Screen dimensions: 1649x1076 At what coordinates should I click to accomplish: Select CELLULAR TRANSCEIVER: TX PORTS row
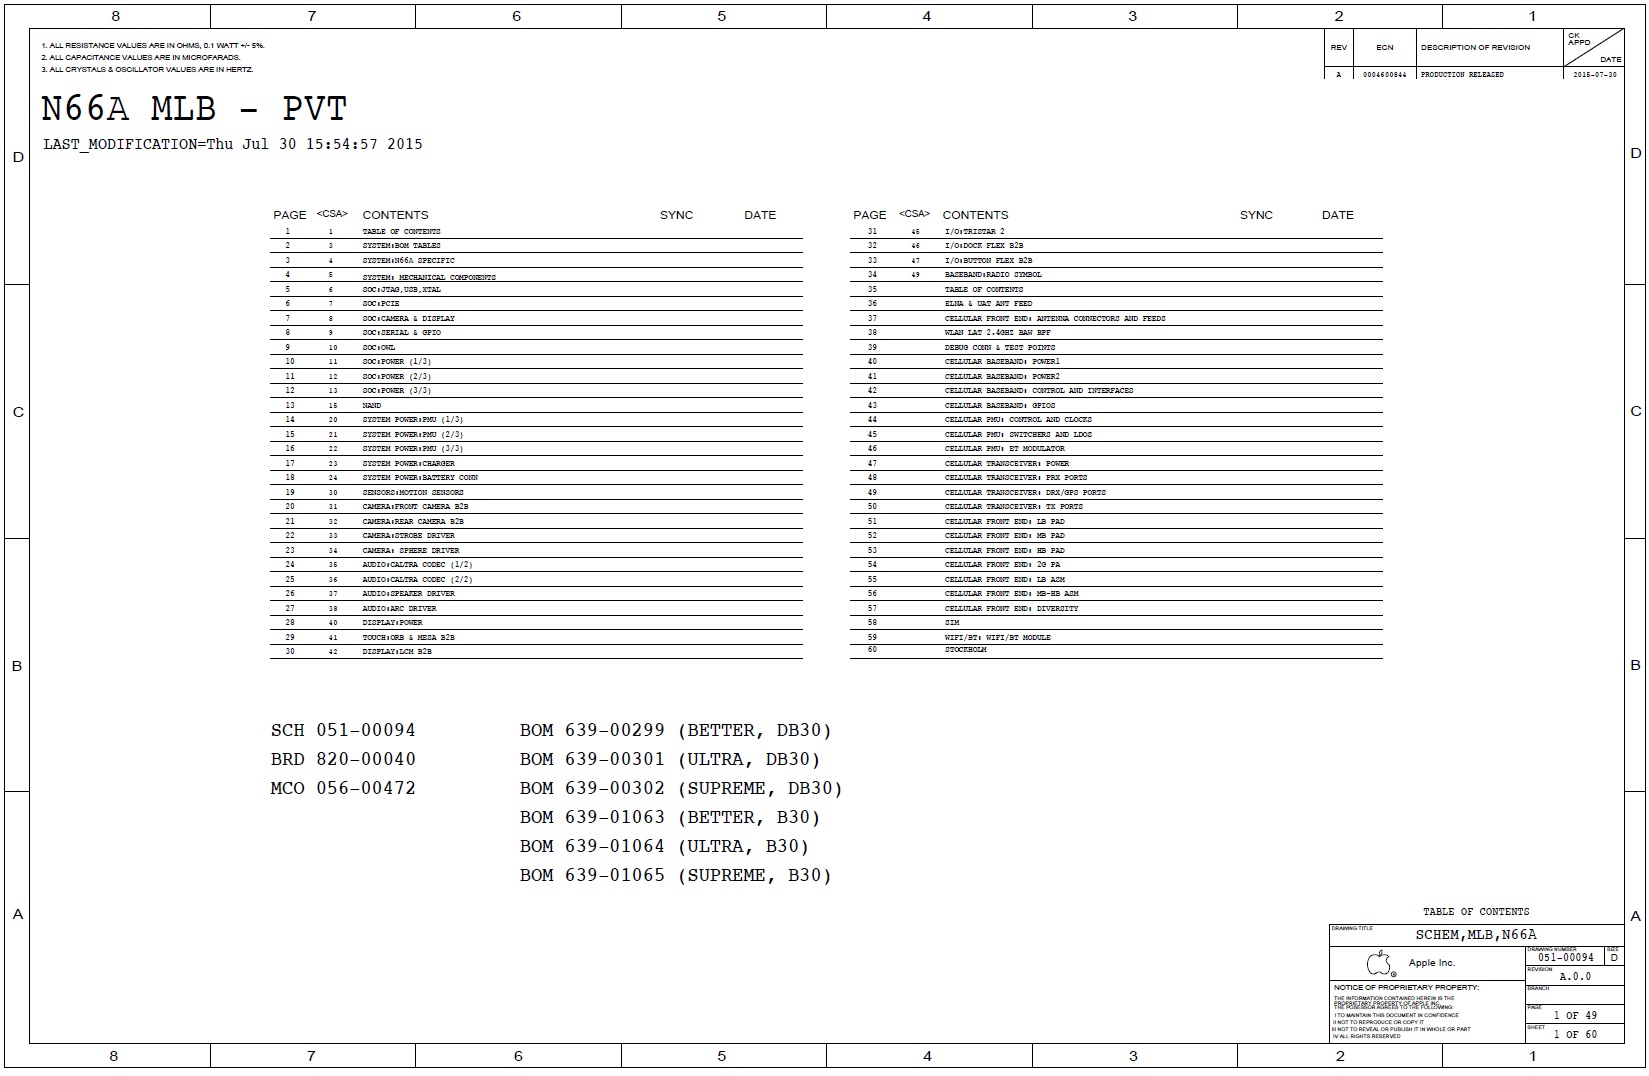[x=1116, y=506]
